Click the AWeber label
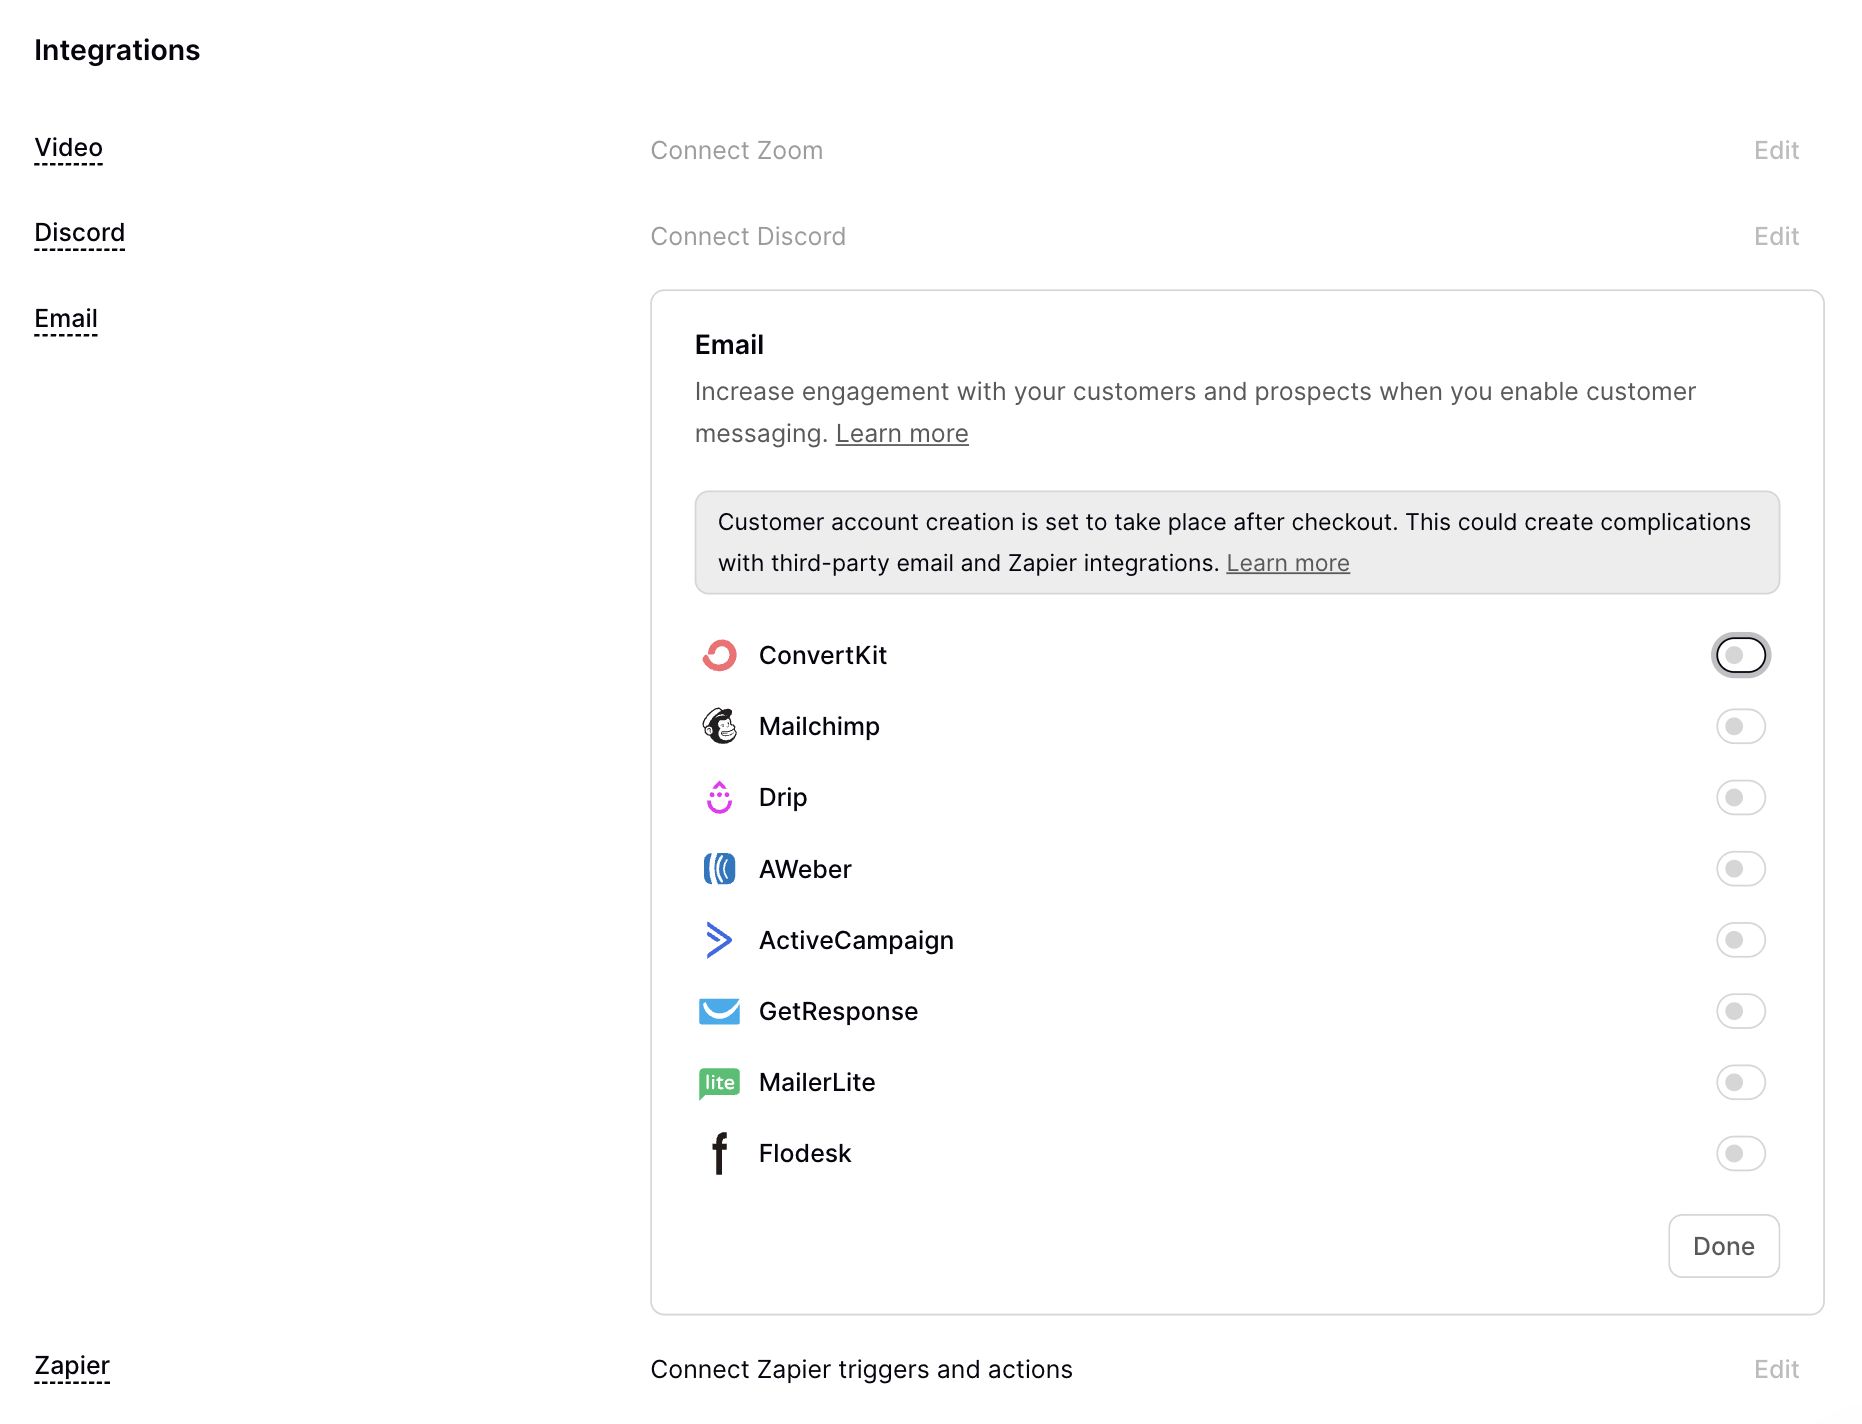 805,869
